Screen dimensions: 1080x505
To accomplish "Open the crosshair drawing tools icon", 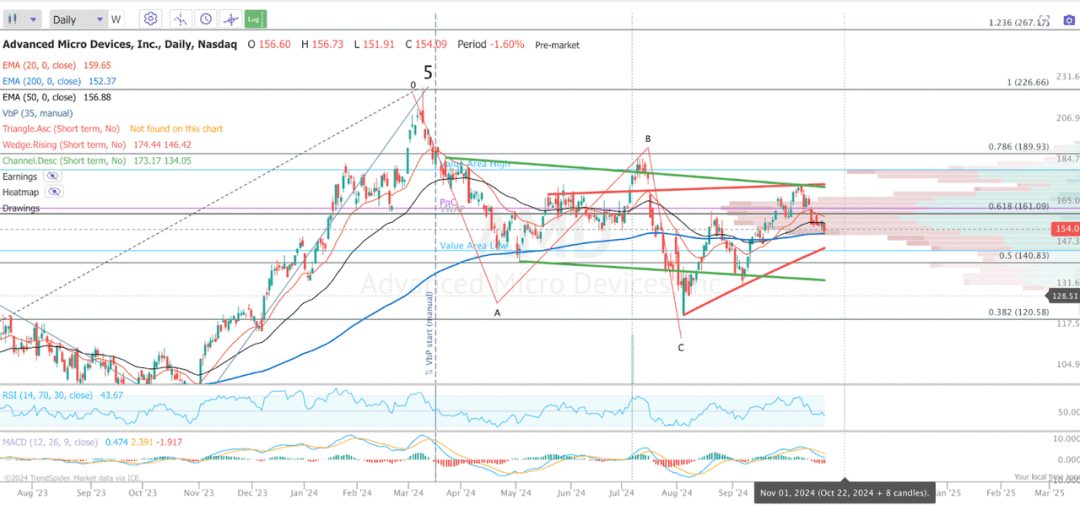I will pos(230,19).
